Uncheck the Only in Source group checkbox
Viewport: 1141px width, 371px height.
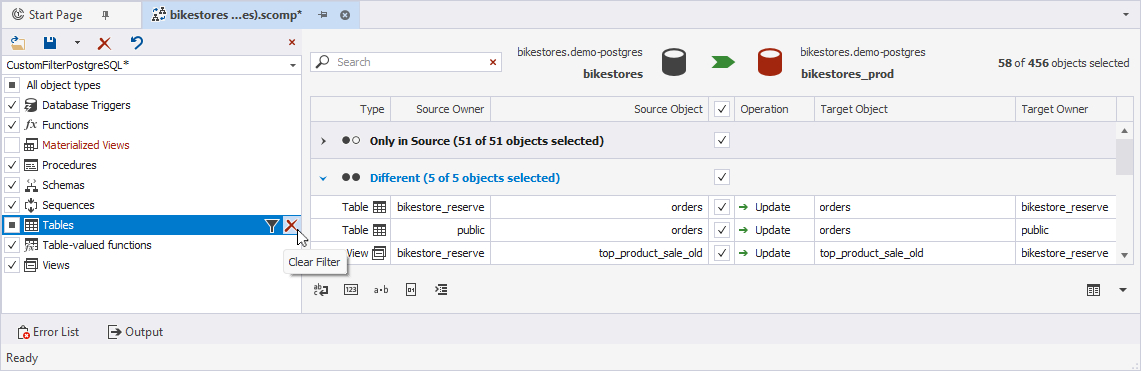tap(722, 140)
